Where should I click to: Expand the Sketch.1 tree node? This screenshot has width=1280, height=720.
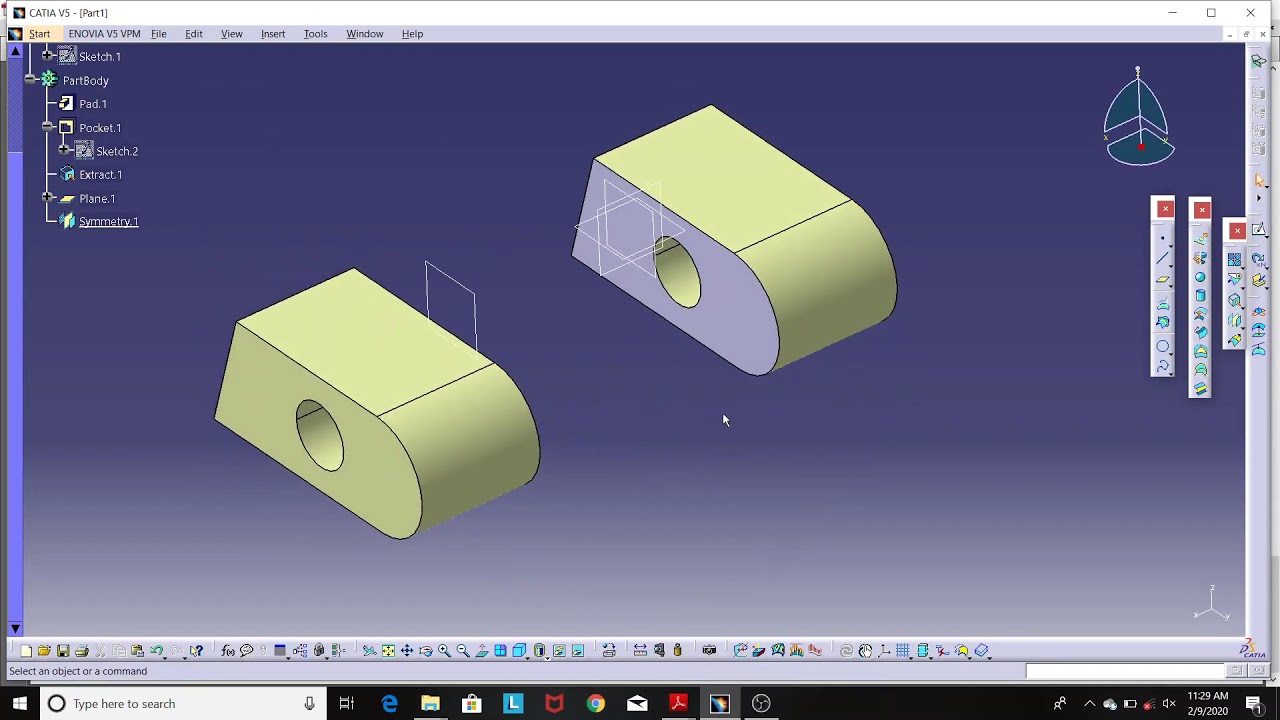tap(47, 56)
